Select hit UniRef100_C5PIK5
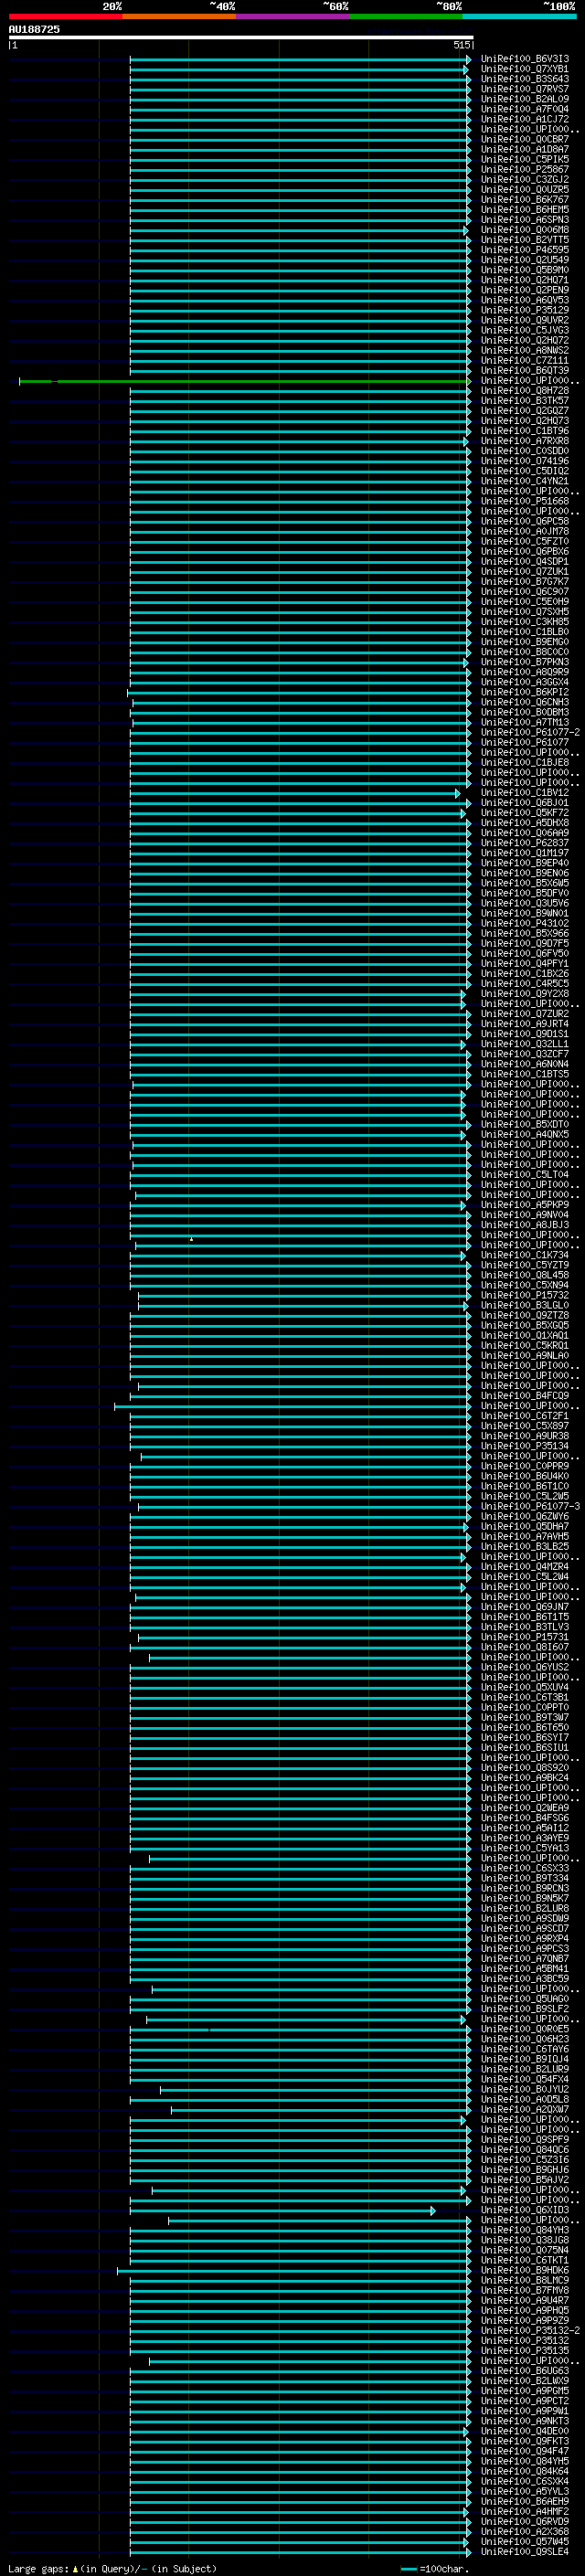 pyautogui.click(x=525, y=159)
